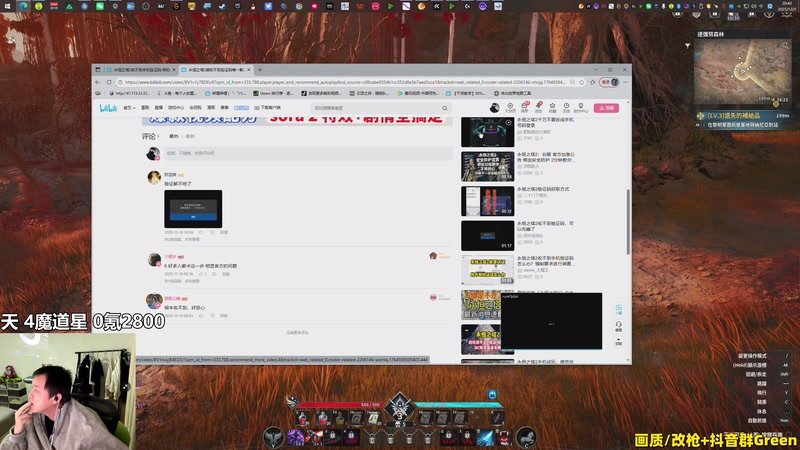Open recommended video thumbnail with 01:17 duration
The width and height of the screenshot is (800, 450).
point(488,236)
